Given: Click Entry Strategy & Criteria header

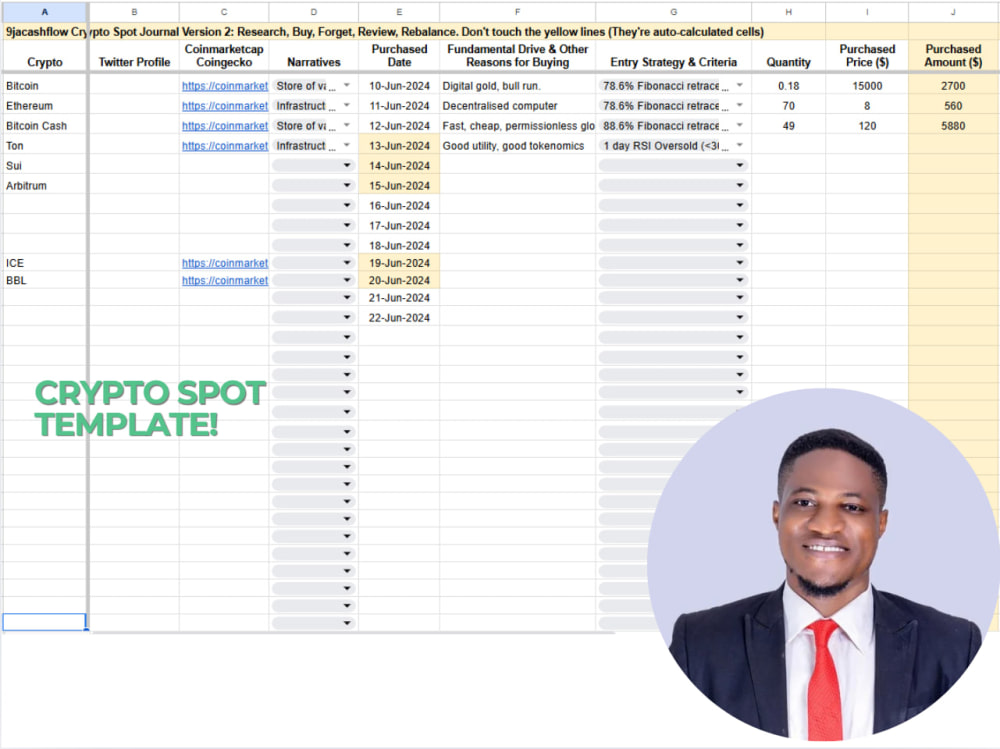Looking at the screenshot, I should click(x=673, y=56).
